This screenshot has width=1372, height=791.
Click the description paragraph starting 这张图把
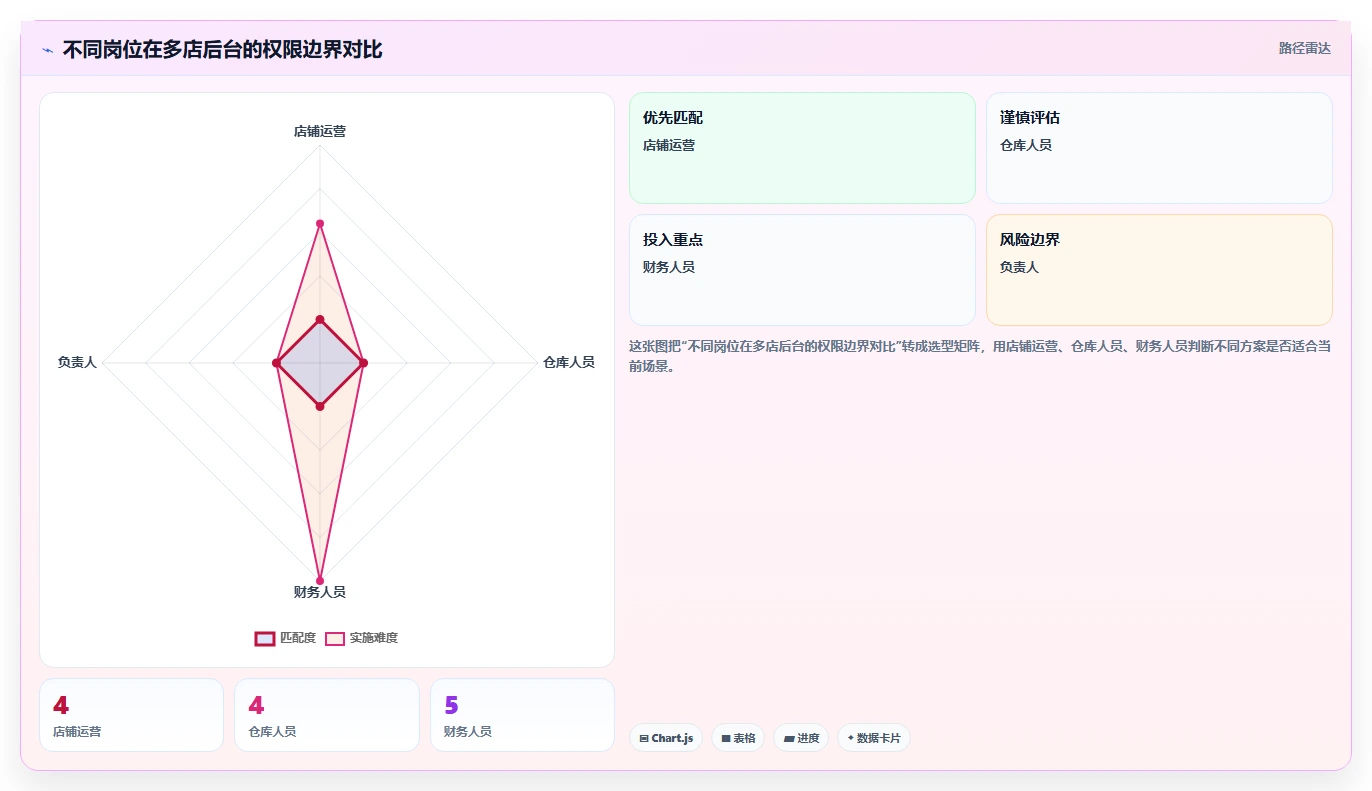click(980, 356)
